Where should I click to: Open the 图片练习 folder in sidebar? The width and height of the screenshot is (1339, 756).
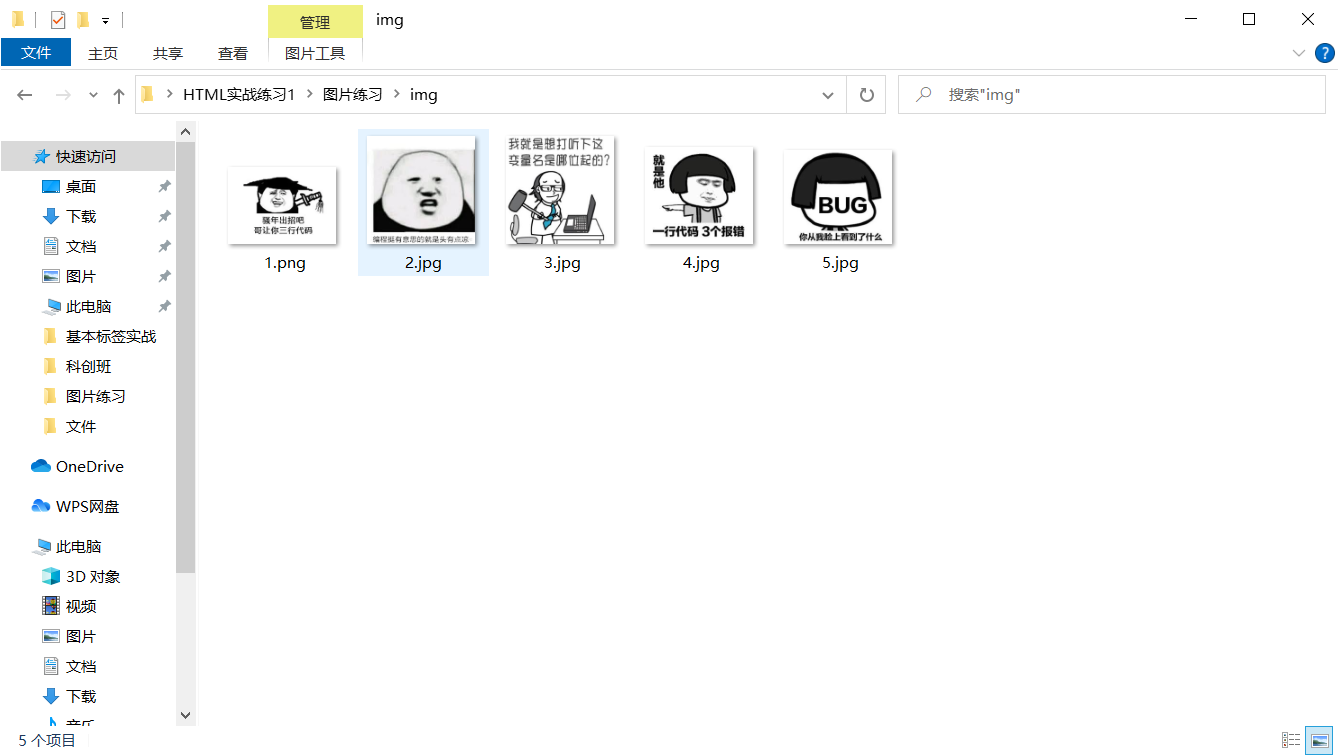pyautogui.click(x=96, y=396)
